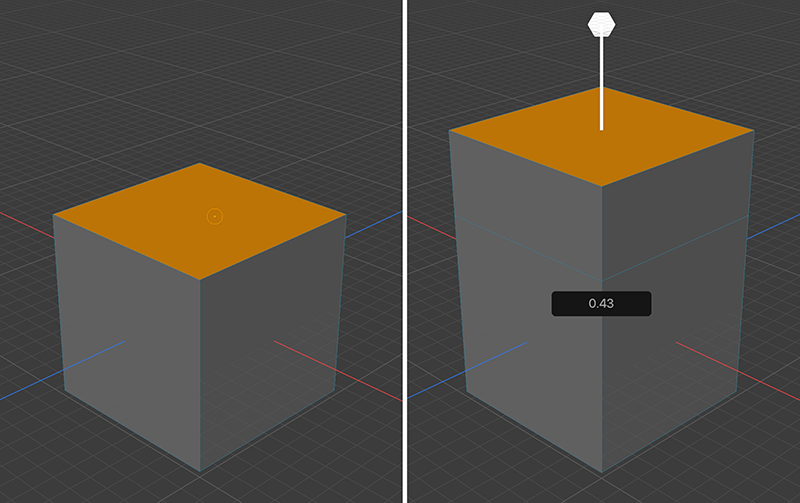Click the white hexagon extrude handle
Image resolution: width=800 pixels, height=503 pixels.
click(x=601, y=24)
